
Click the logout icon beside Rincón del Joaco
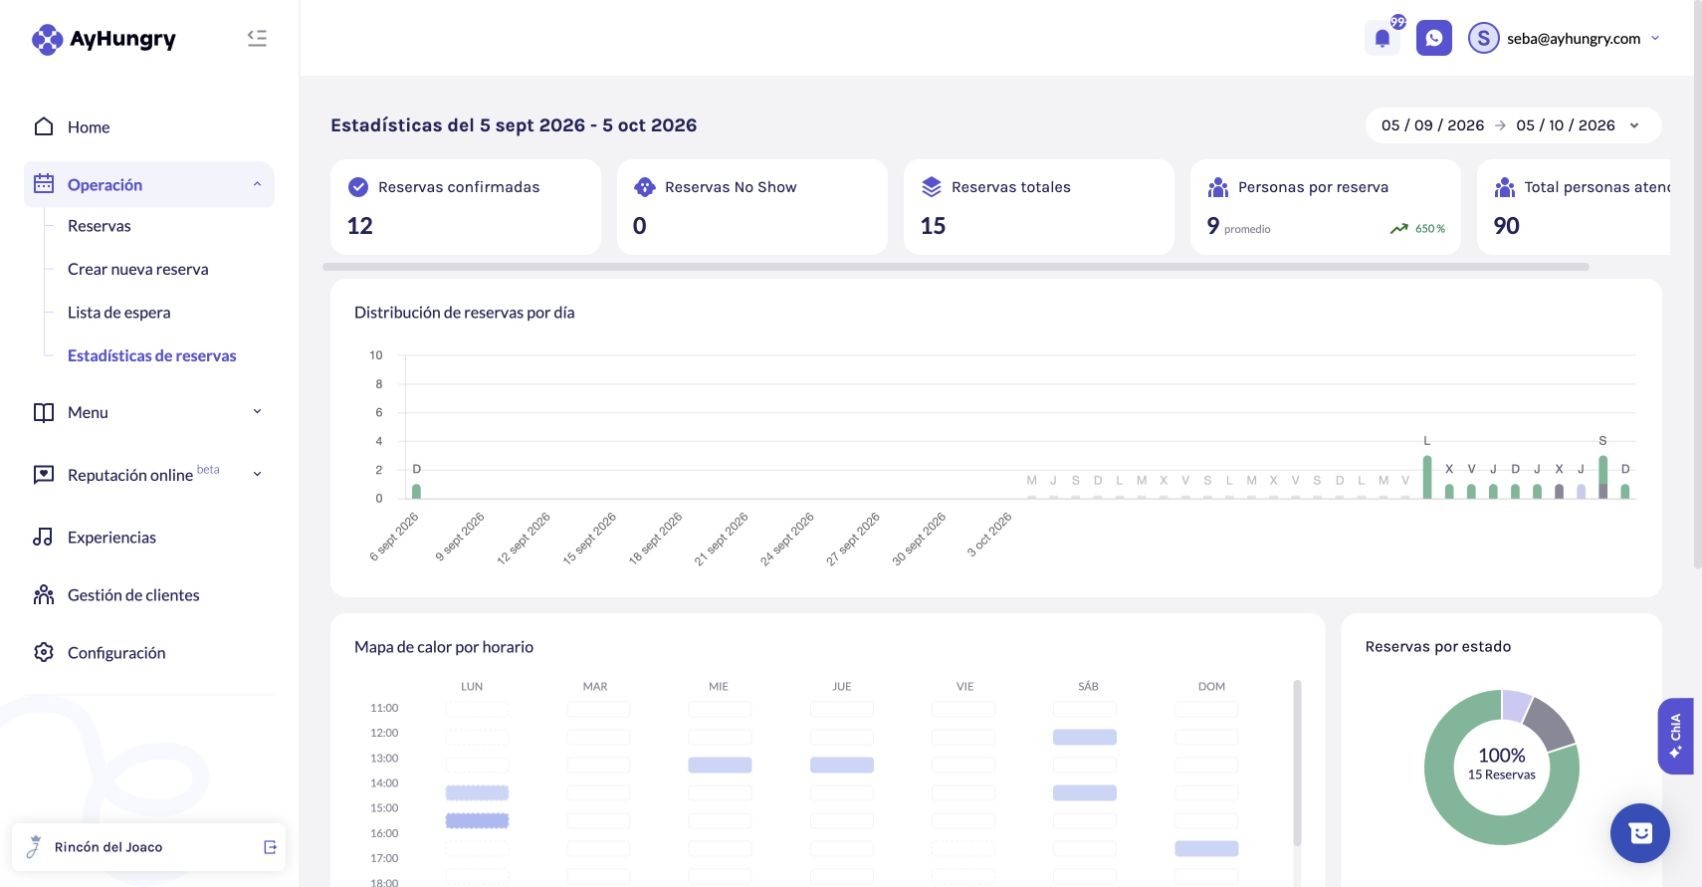click(x=270, y=847)
